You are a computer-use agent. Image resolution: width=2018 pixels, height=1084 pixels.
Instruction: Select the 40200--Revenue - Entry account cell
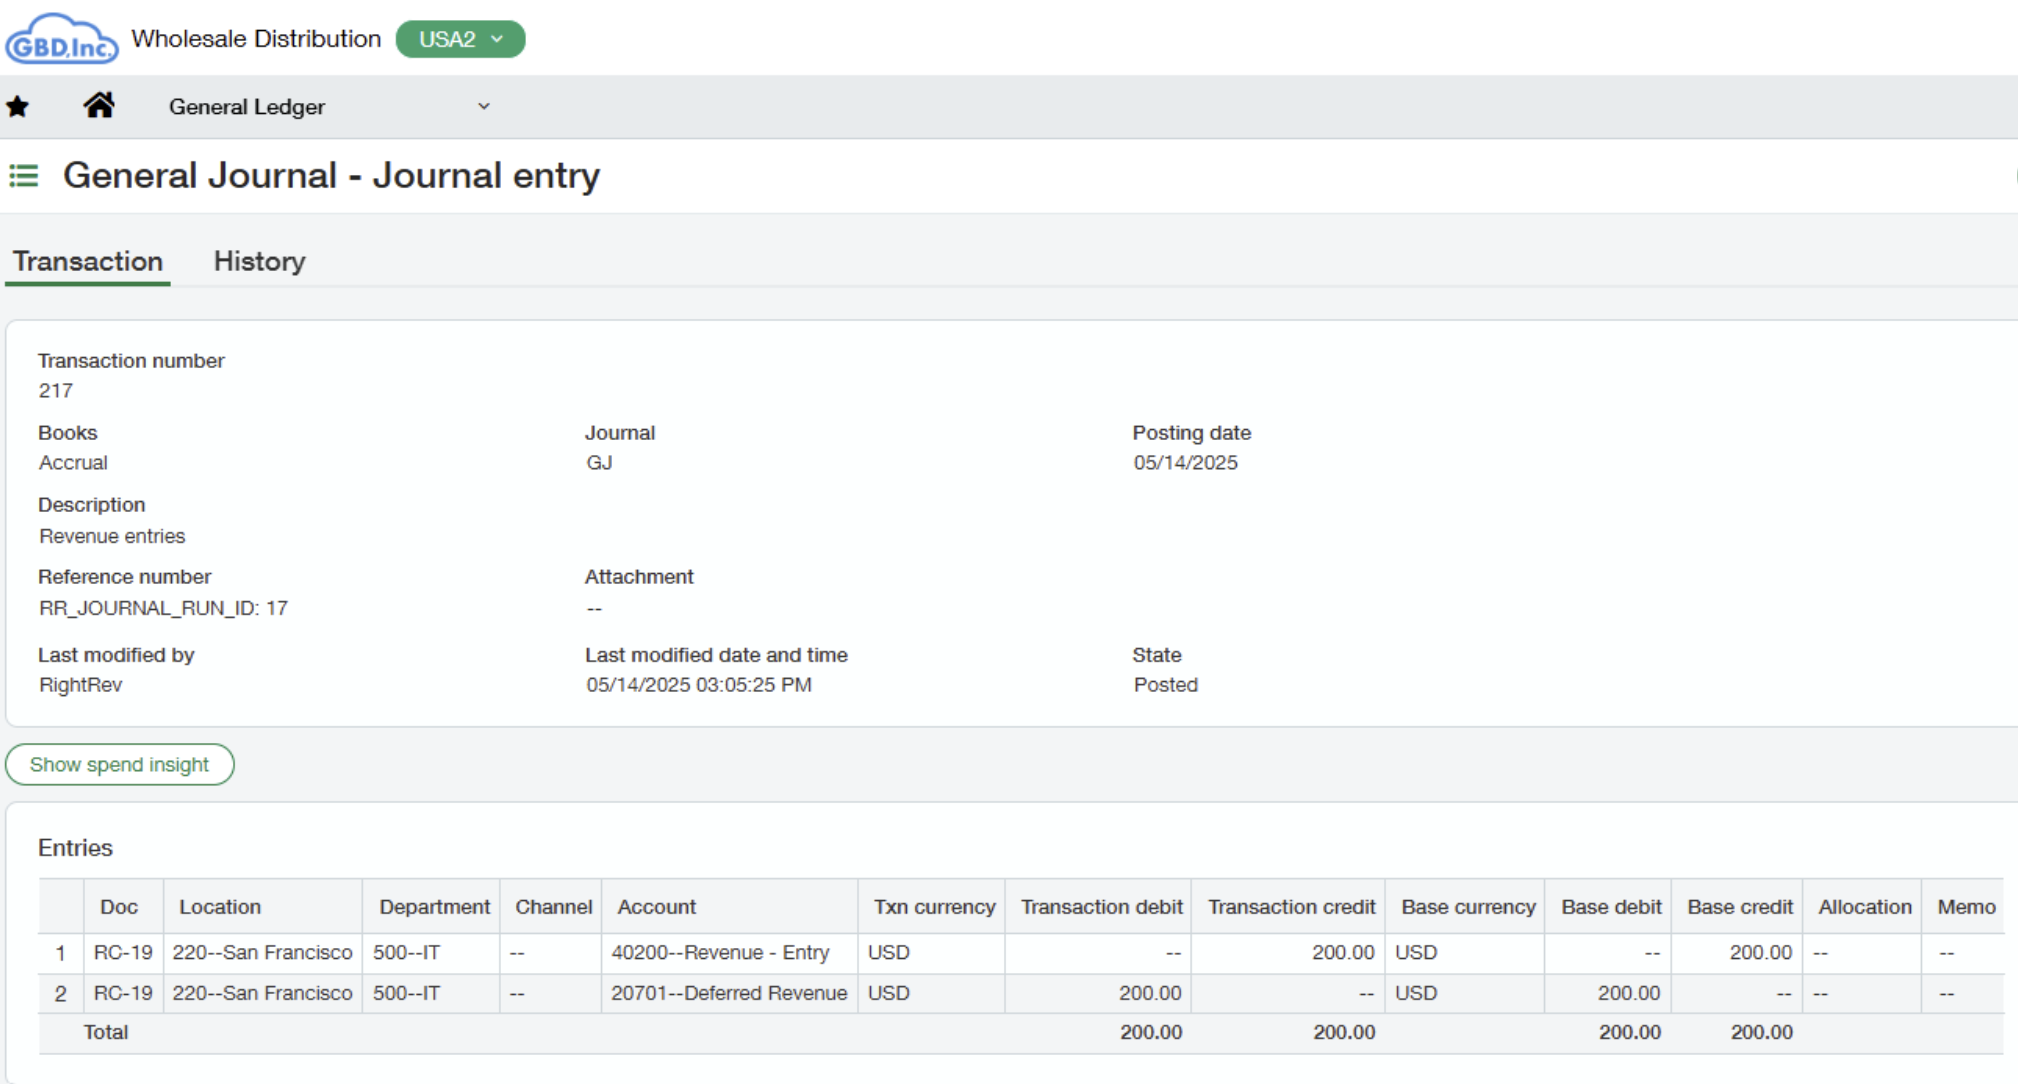(x=720, y=953)
